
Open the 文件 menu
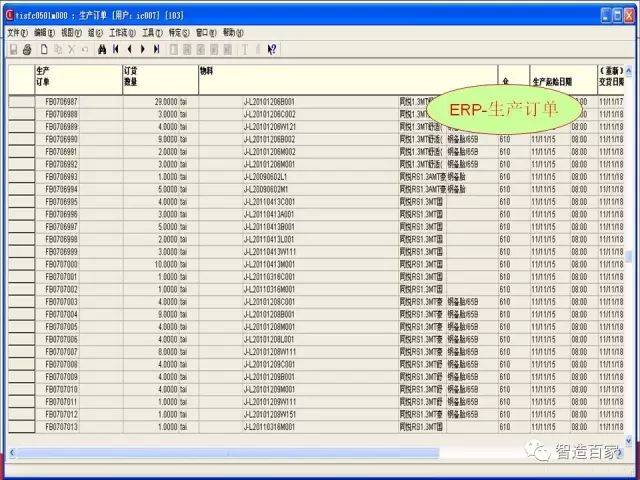pos(18,33)
